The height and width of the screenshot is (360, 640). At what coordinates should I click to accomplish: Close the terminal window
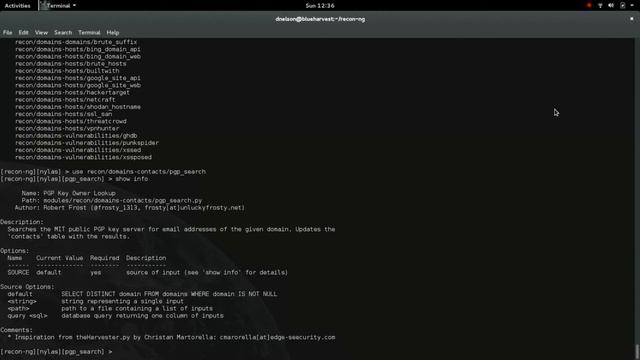pos(631,19)
